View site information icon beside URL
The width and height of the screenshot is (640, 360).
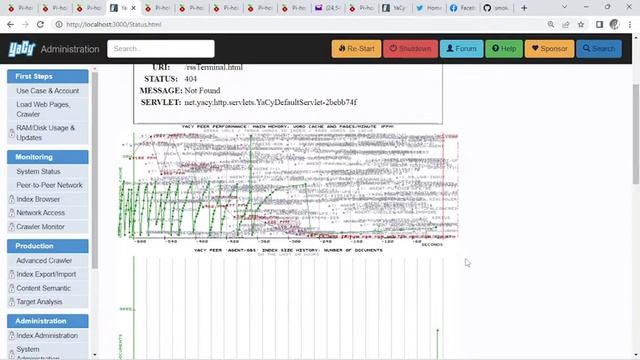tap(59, 24)
